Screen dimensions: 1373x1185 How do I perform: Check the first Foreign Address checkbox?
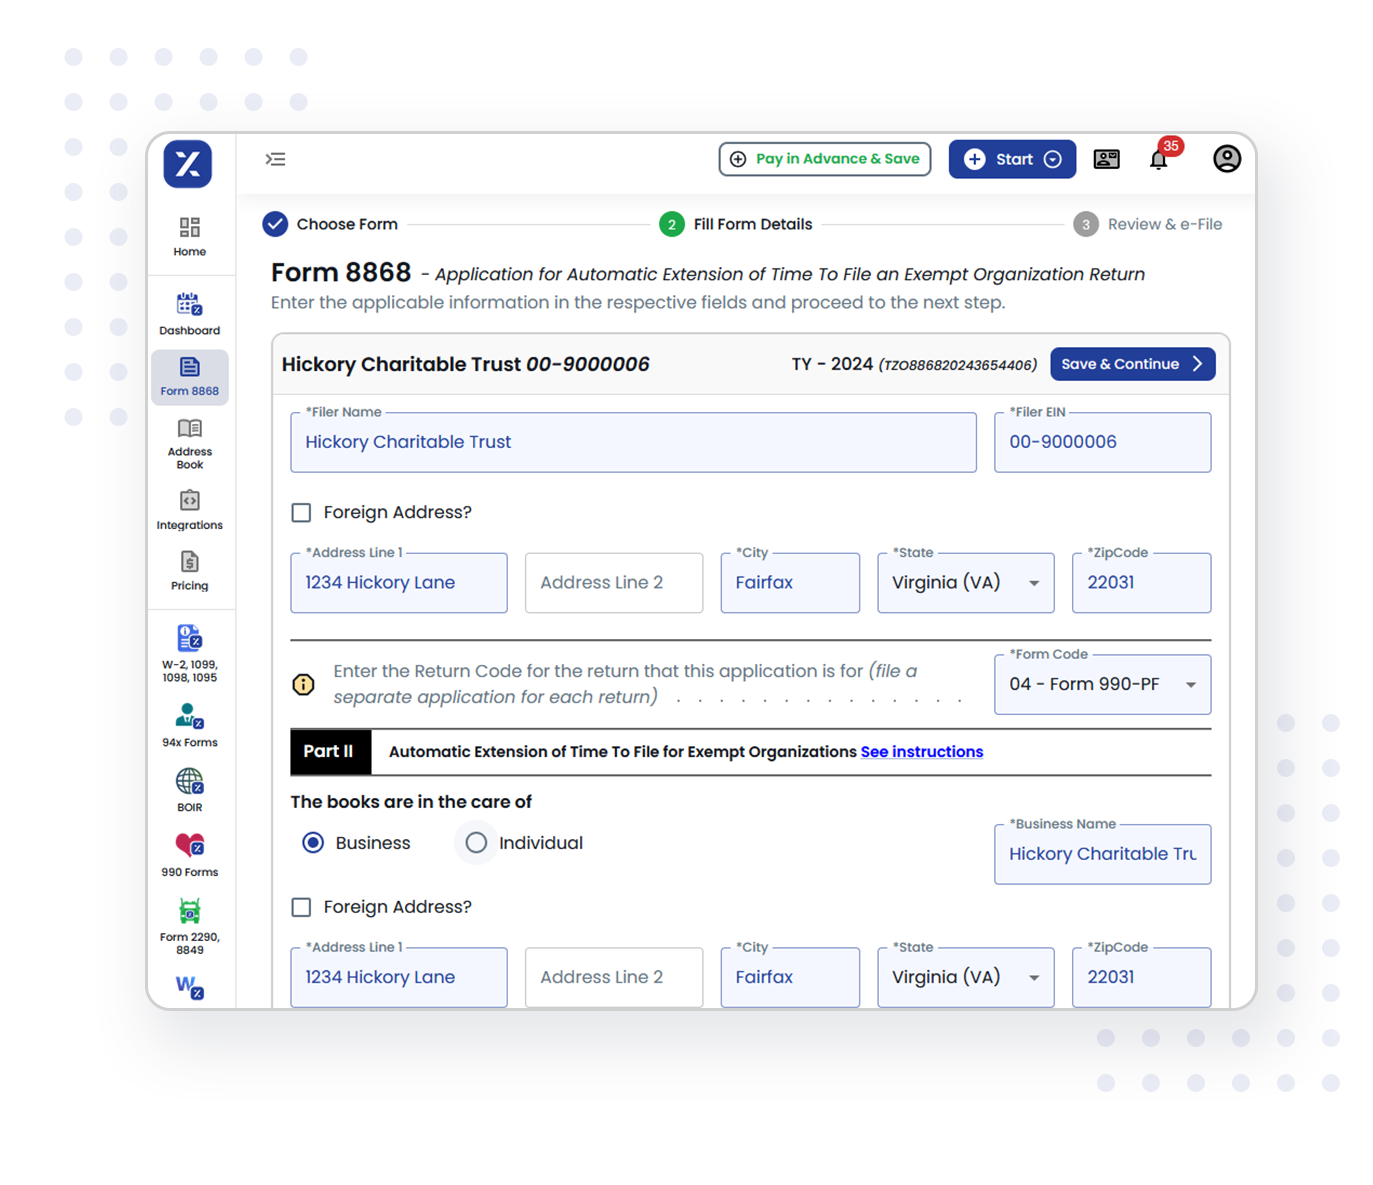point(301,512)
